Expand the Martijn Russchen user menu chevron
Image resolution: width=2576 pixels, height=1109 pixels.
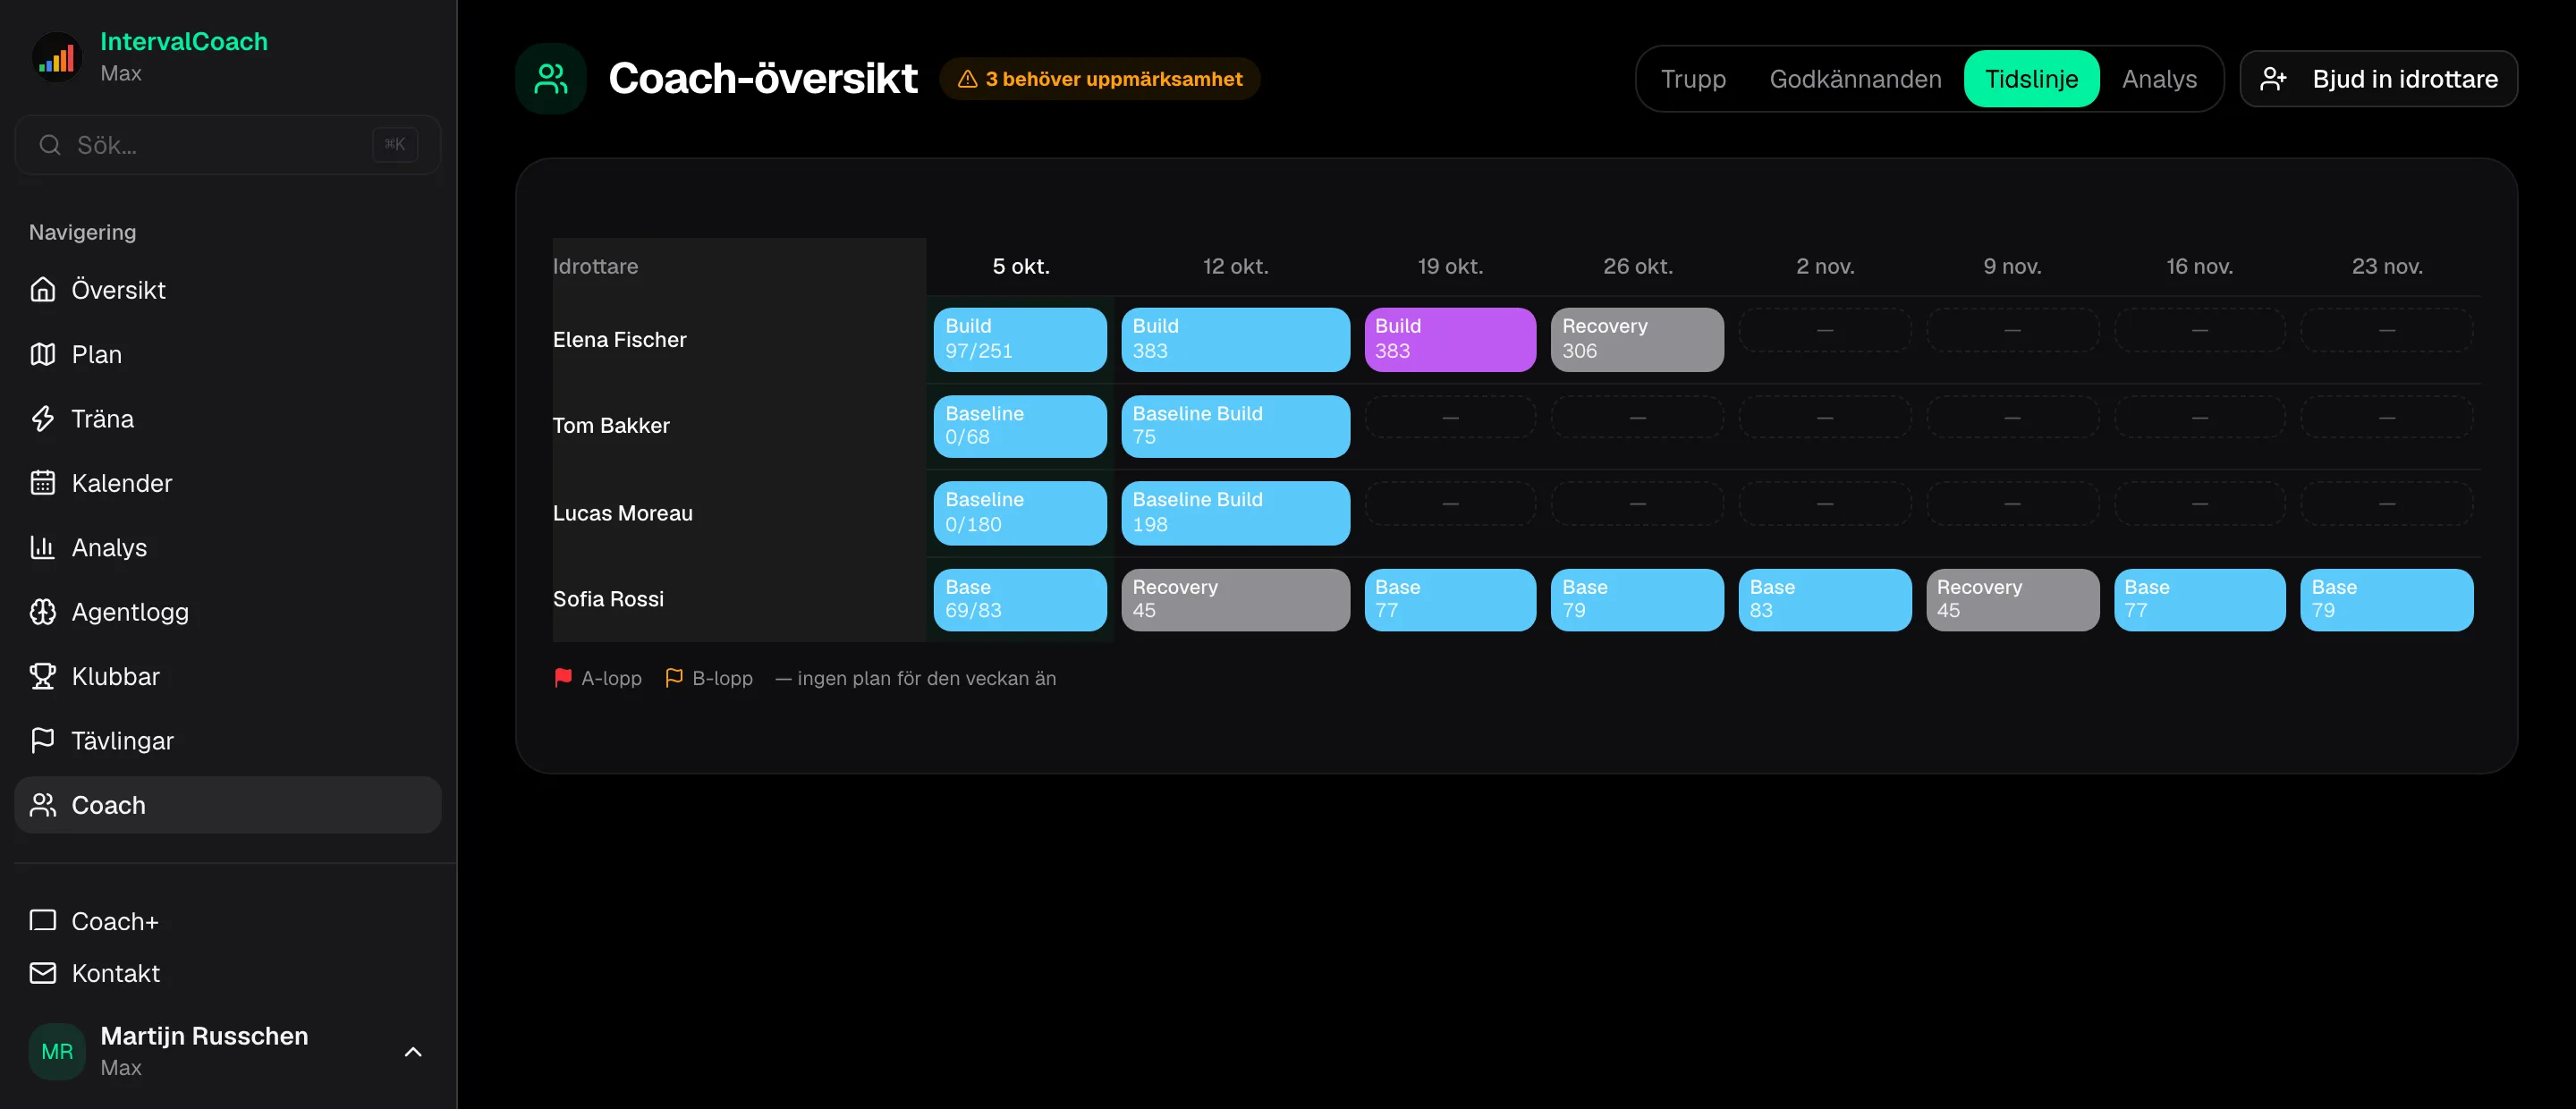[413, 1052]
